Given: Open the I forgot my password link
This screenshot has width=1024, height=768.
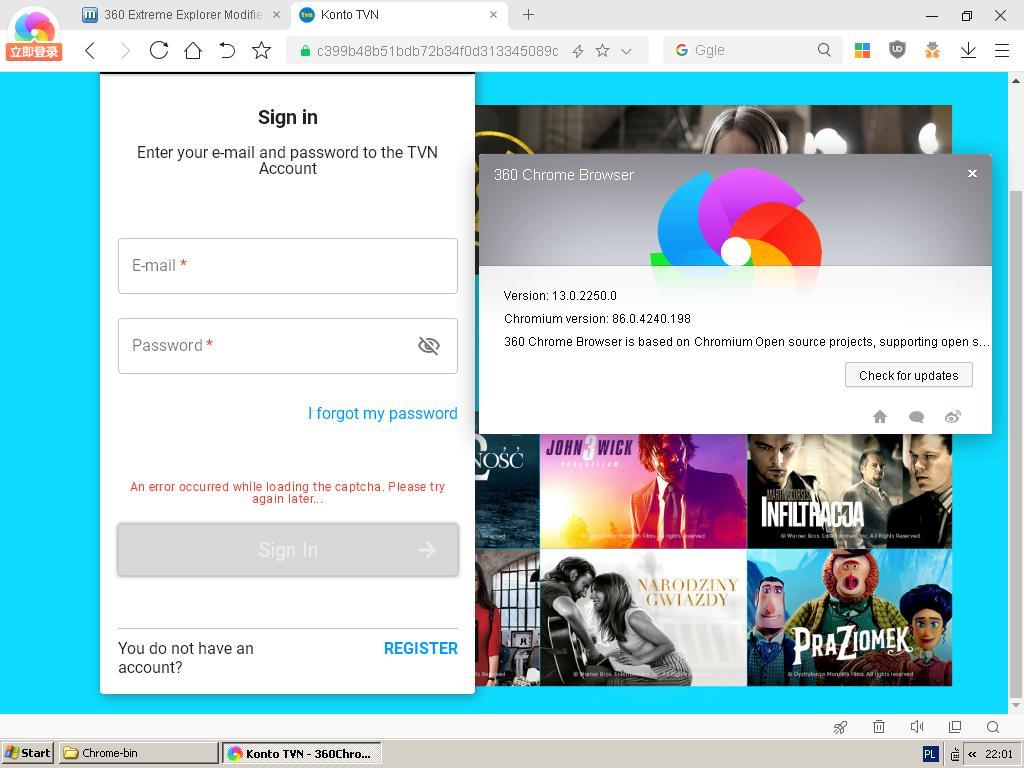Looking at the screenshot, I should [x=383, y=413].
